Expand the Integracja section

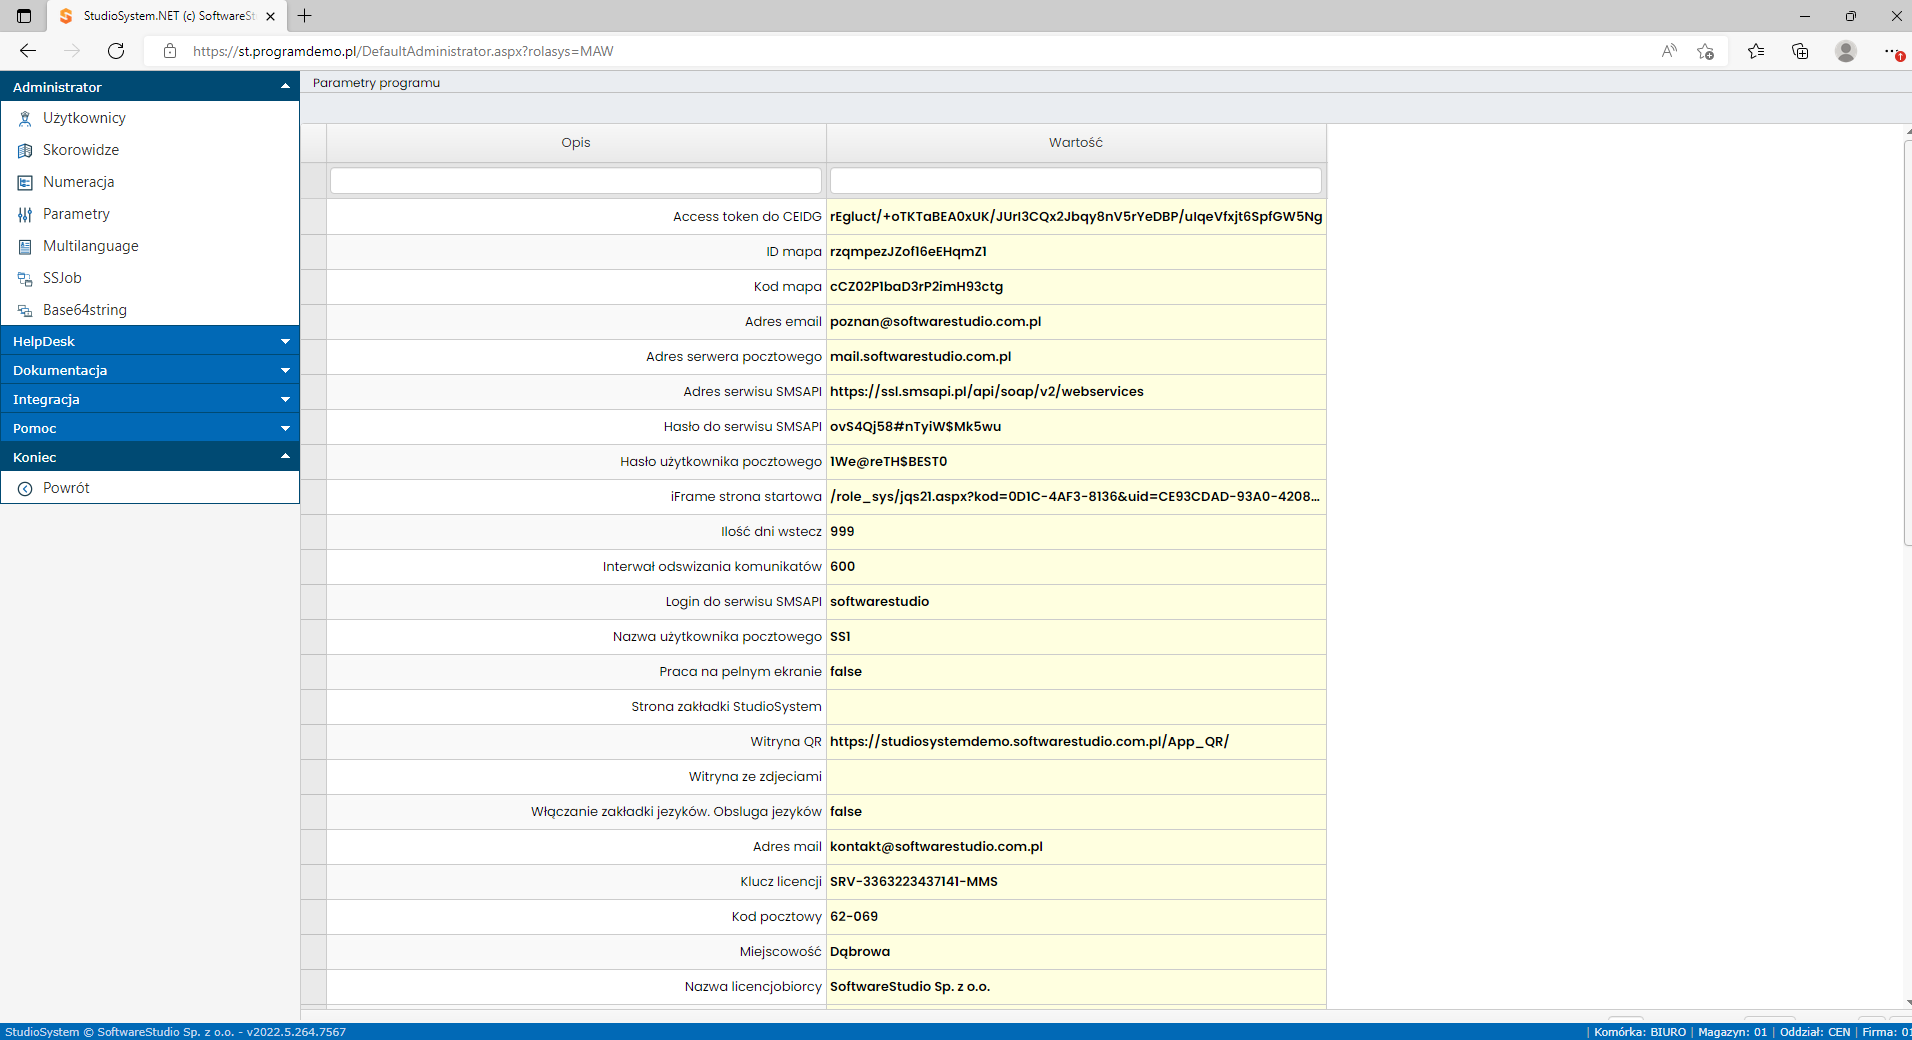pyautogui.click(x=285, y=399)
